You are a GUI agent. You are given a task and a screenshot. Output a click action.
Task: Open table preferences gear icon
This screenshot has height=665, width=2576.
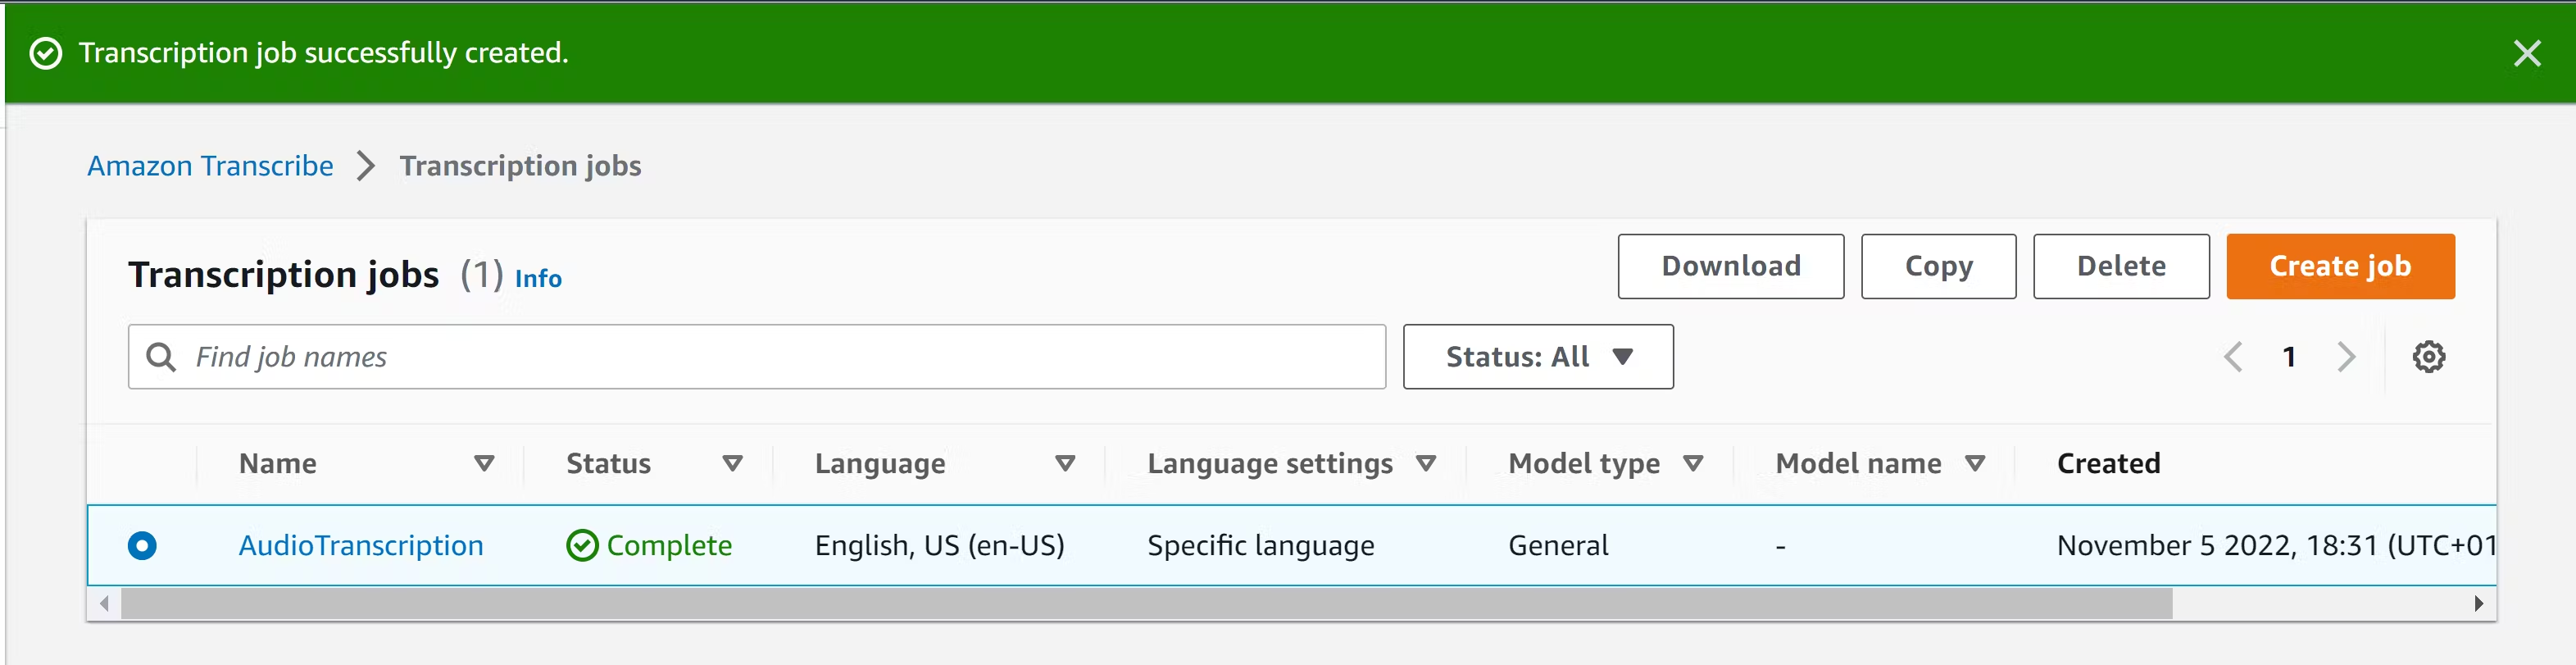2428,357
